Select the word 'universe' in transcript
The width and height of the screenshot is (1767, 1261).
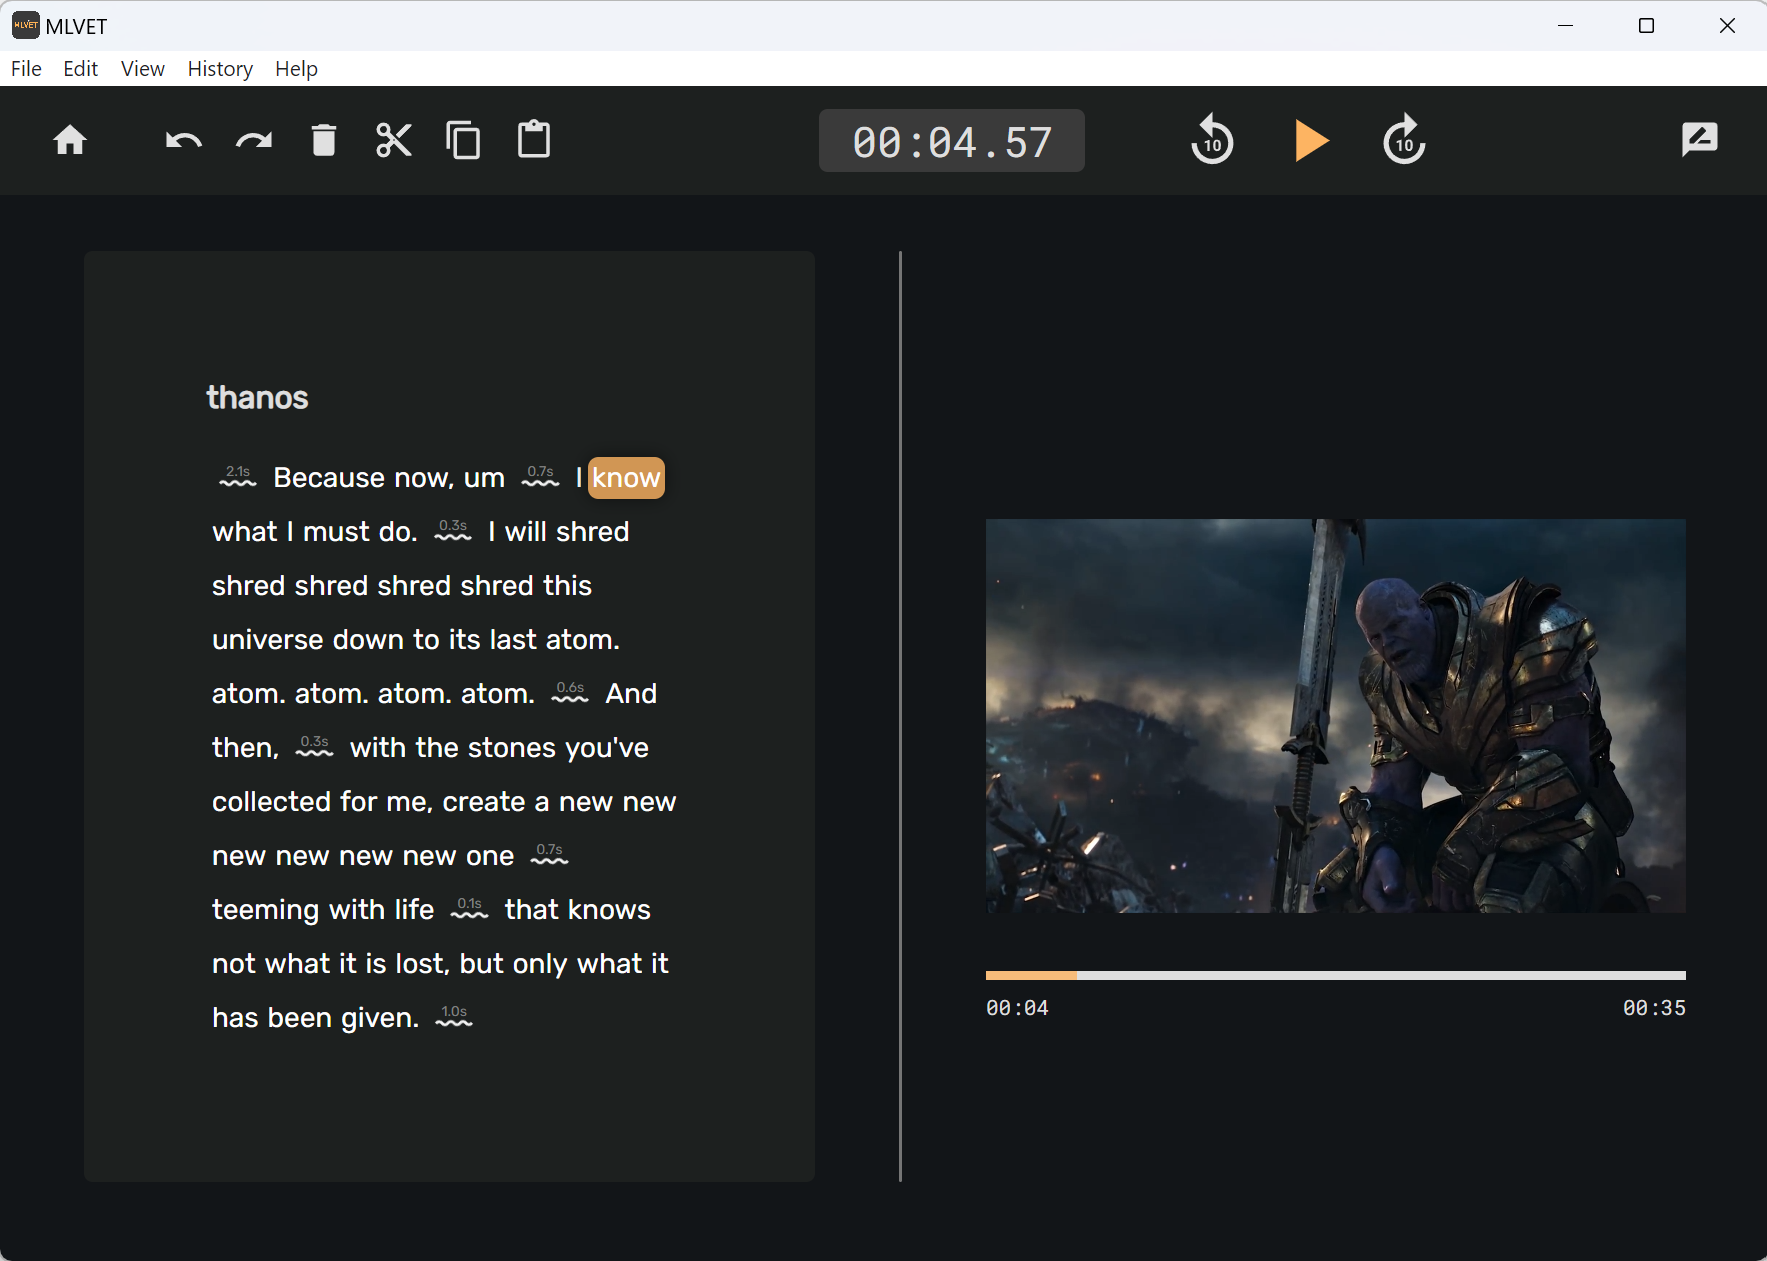268,640
